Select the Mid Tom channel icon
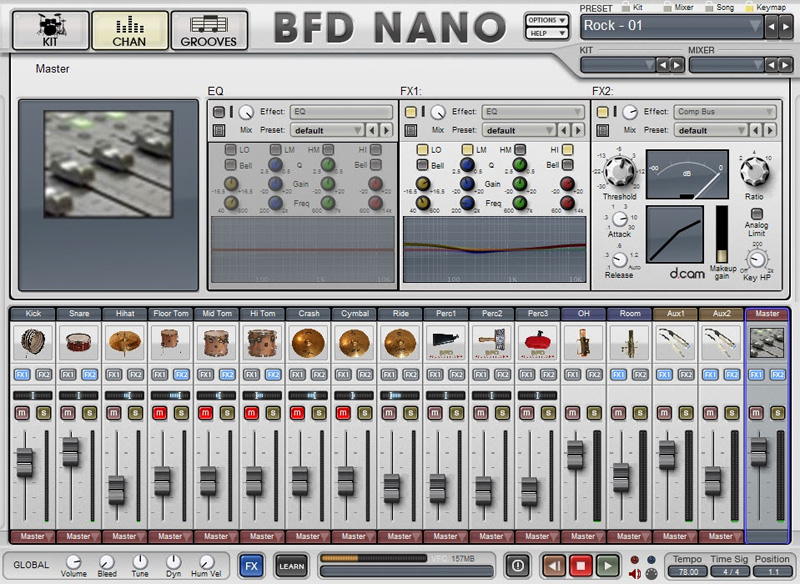This screenshot has width=800, height=584. pyautogui.click(x=217, y=342)
